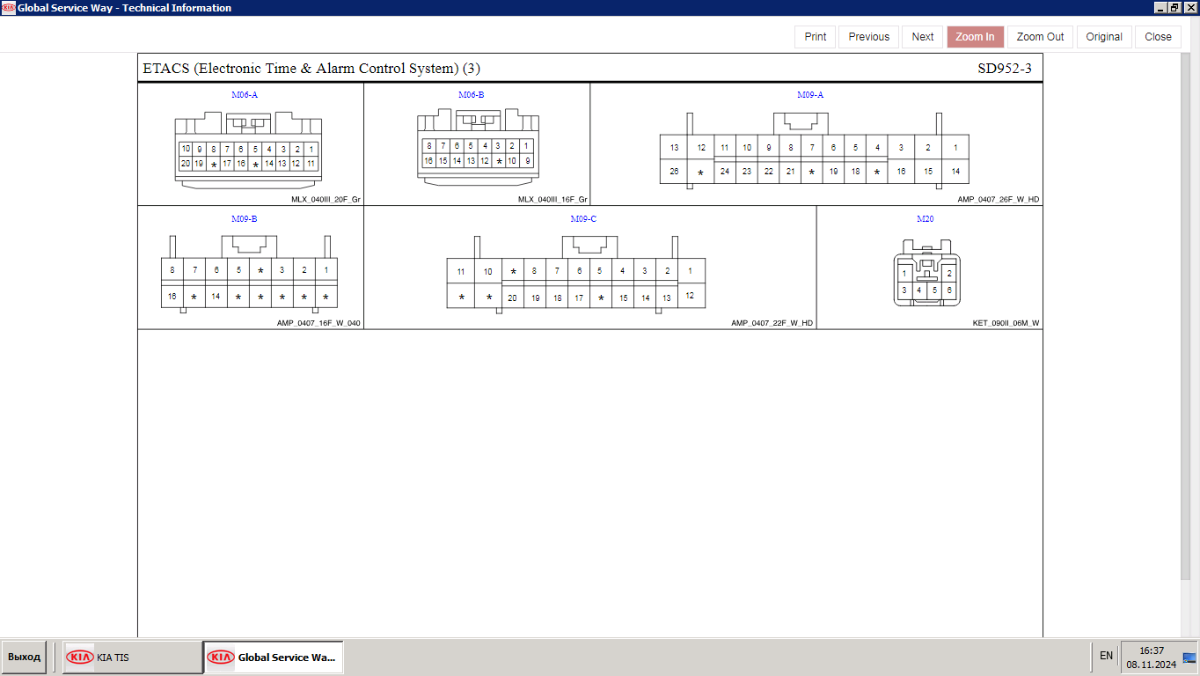1200x676 pixels.
Task: Click the AMP_0407_26F_W_HD label
Action: [998, 199]
